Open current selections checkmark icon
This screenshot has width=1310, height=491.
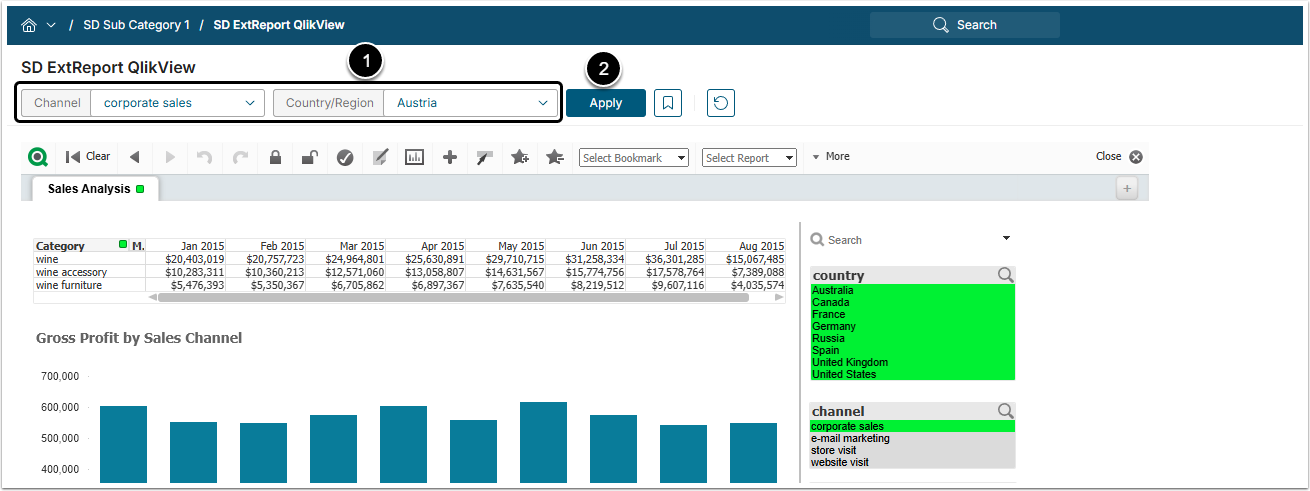(345, 157)
